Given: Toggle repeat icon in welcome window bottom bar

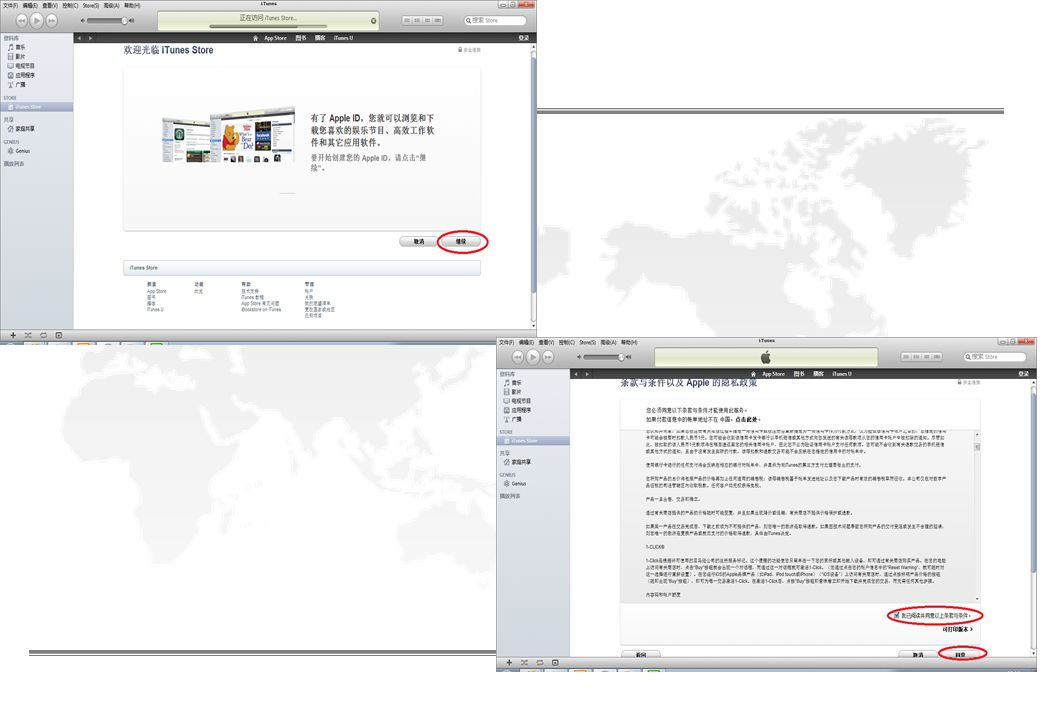Looking at the screenshot, I should point(43,335).
